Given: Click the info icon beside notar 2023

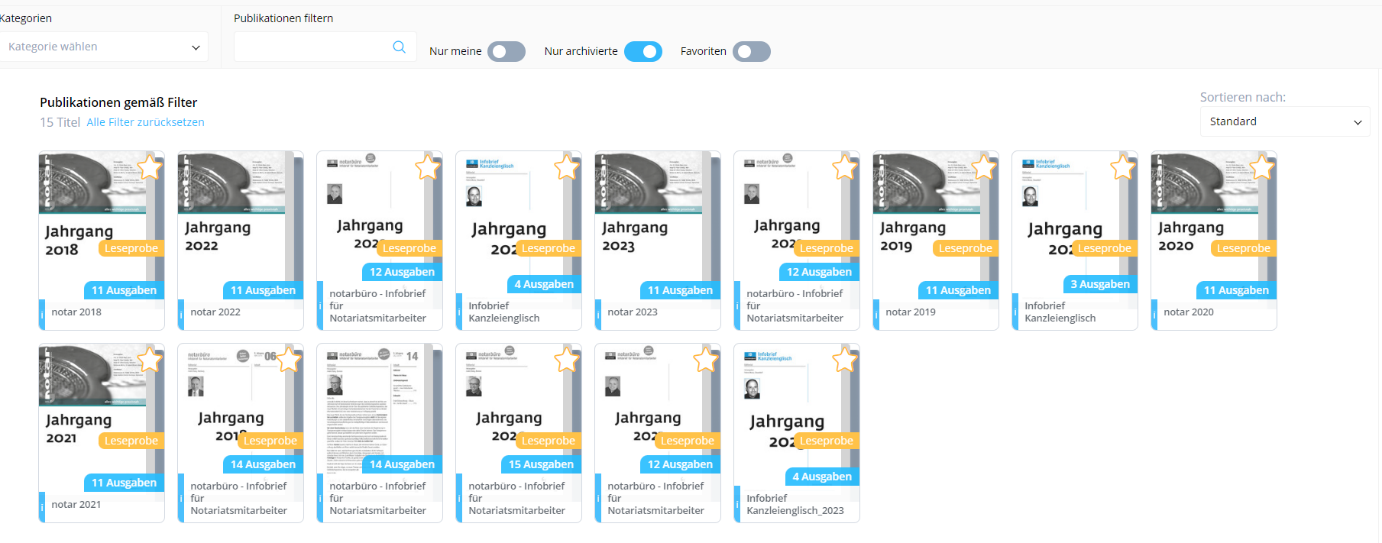Looking at the screenshot, I should tap(599, 313).
